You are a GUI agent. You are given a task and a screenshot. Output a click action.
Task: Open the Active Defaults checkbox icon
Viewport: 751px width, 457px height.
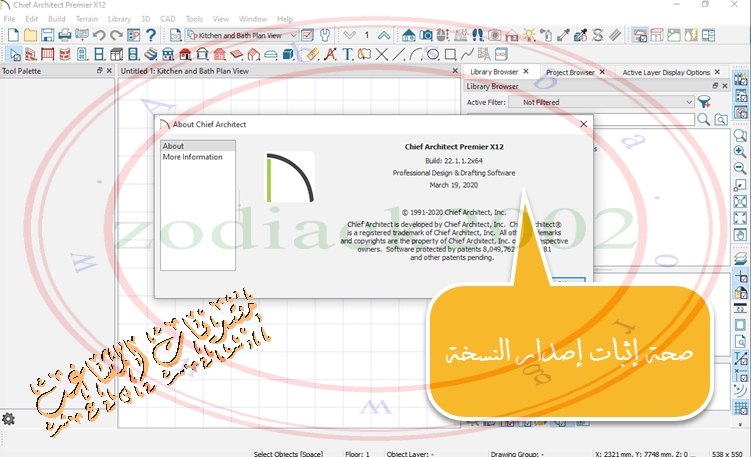coord(307,35)
